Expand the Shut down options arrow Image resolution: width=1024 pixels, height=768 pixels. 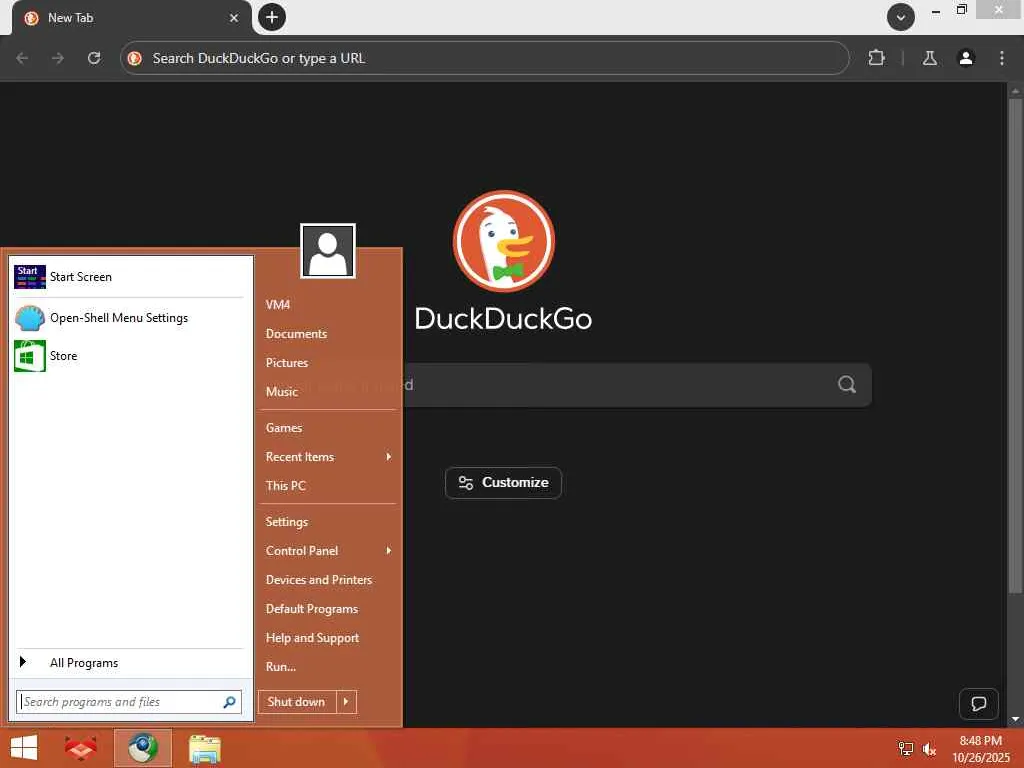click(346, 702)
